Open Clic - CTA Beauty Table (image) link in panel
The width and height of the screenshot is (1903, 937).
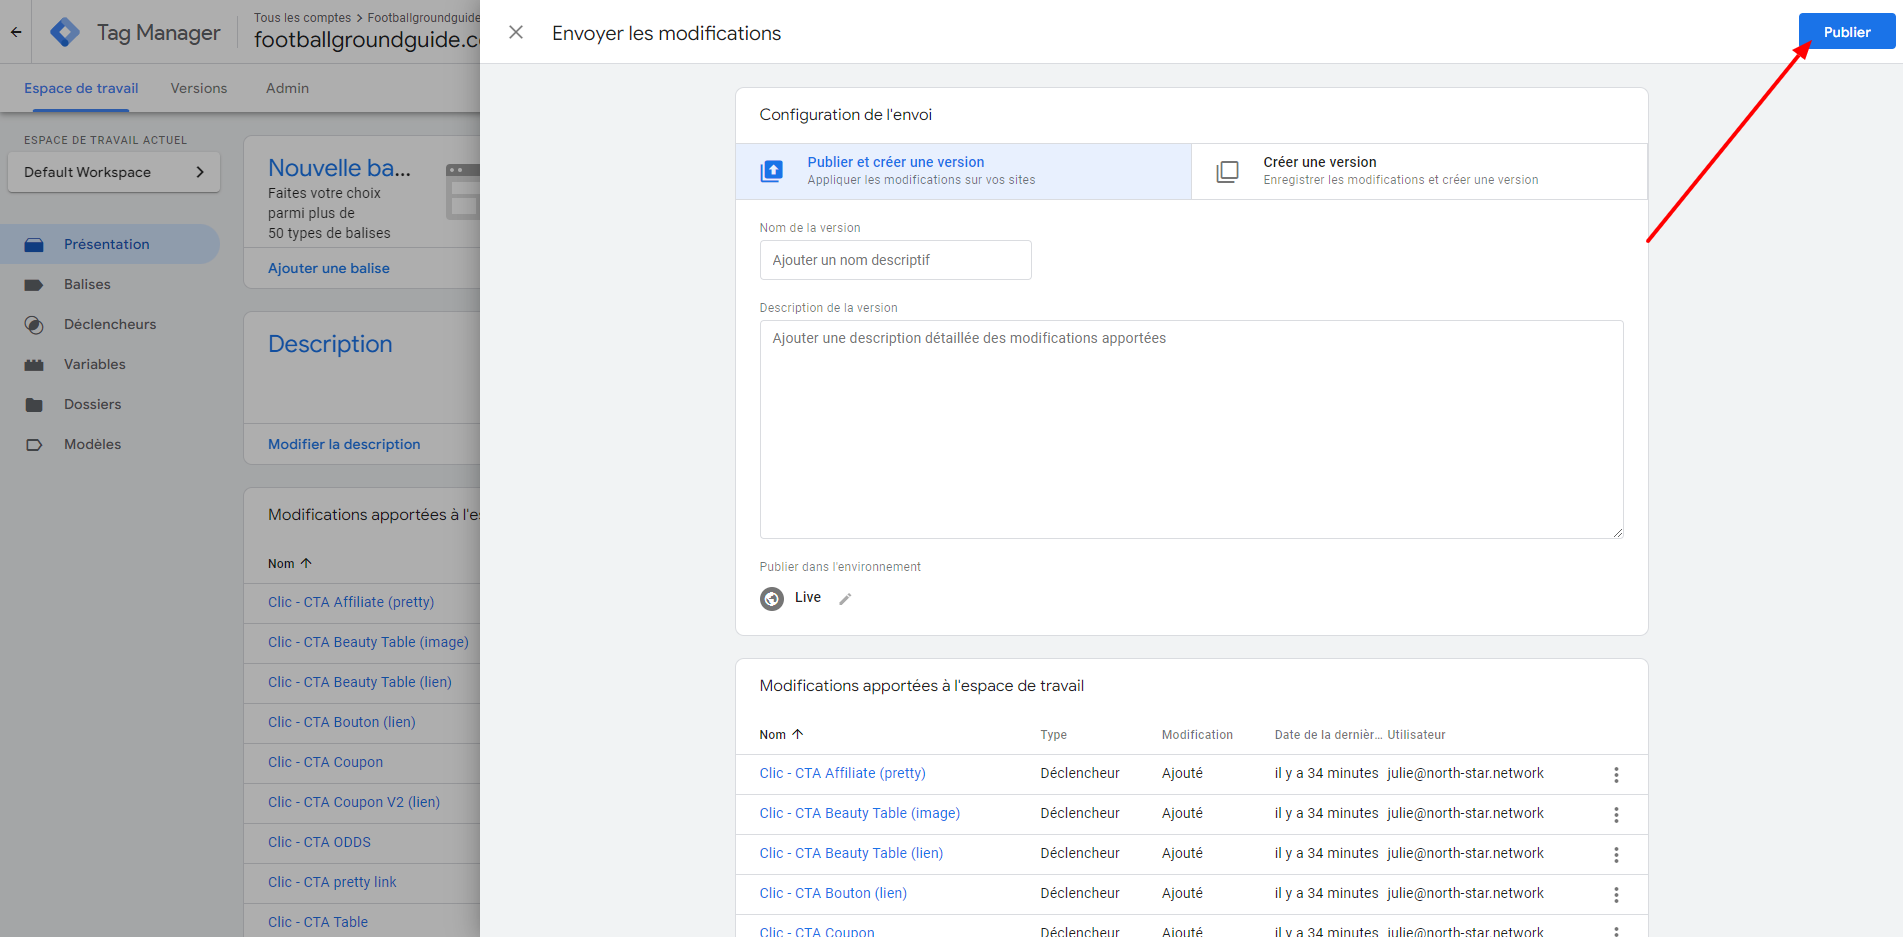click(859, 813)
